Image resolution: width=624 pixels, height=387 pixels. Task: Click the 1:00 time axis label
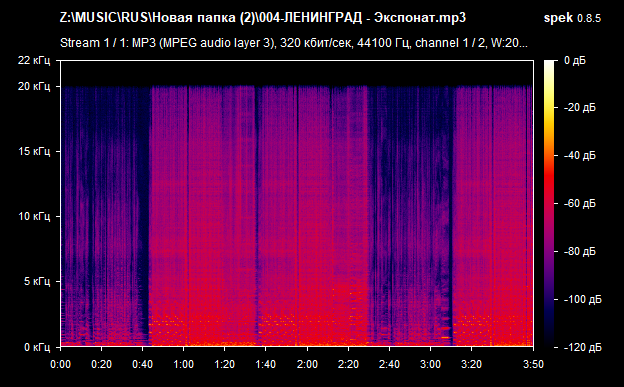click(183, 364)
